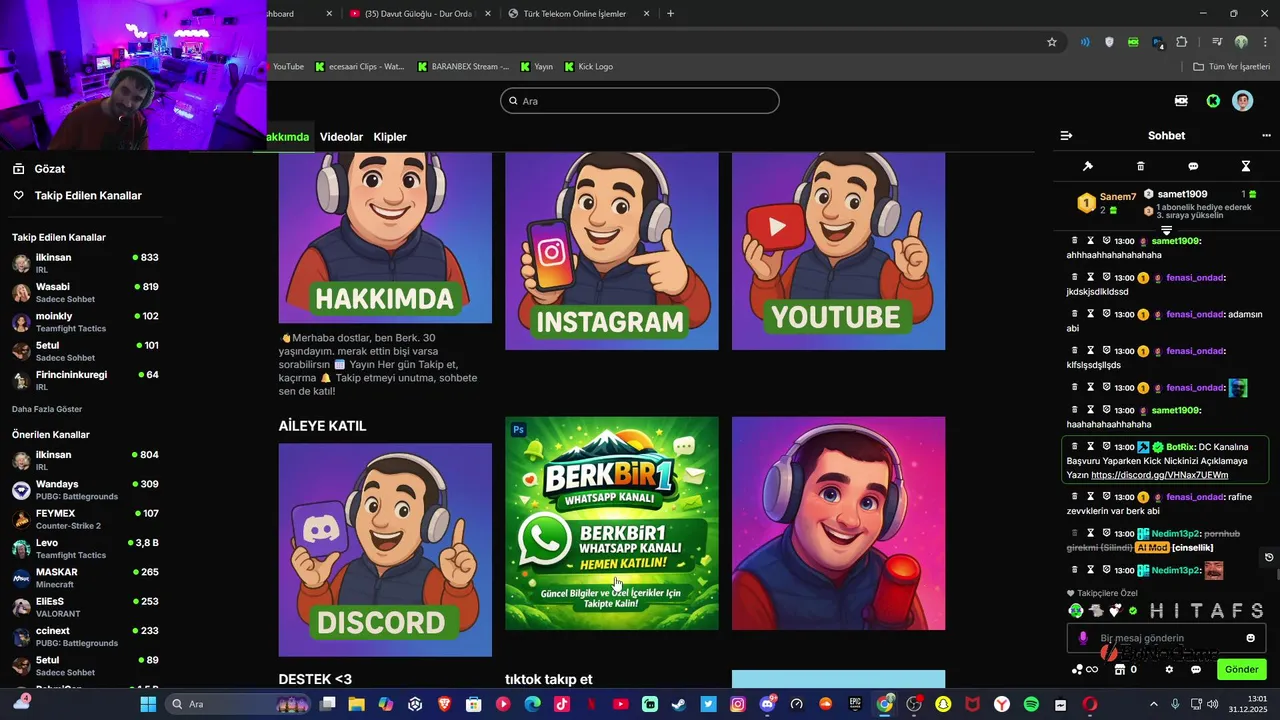Open a new browser tab
This screenshot has width=1280, height=720.
point(670,14)
